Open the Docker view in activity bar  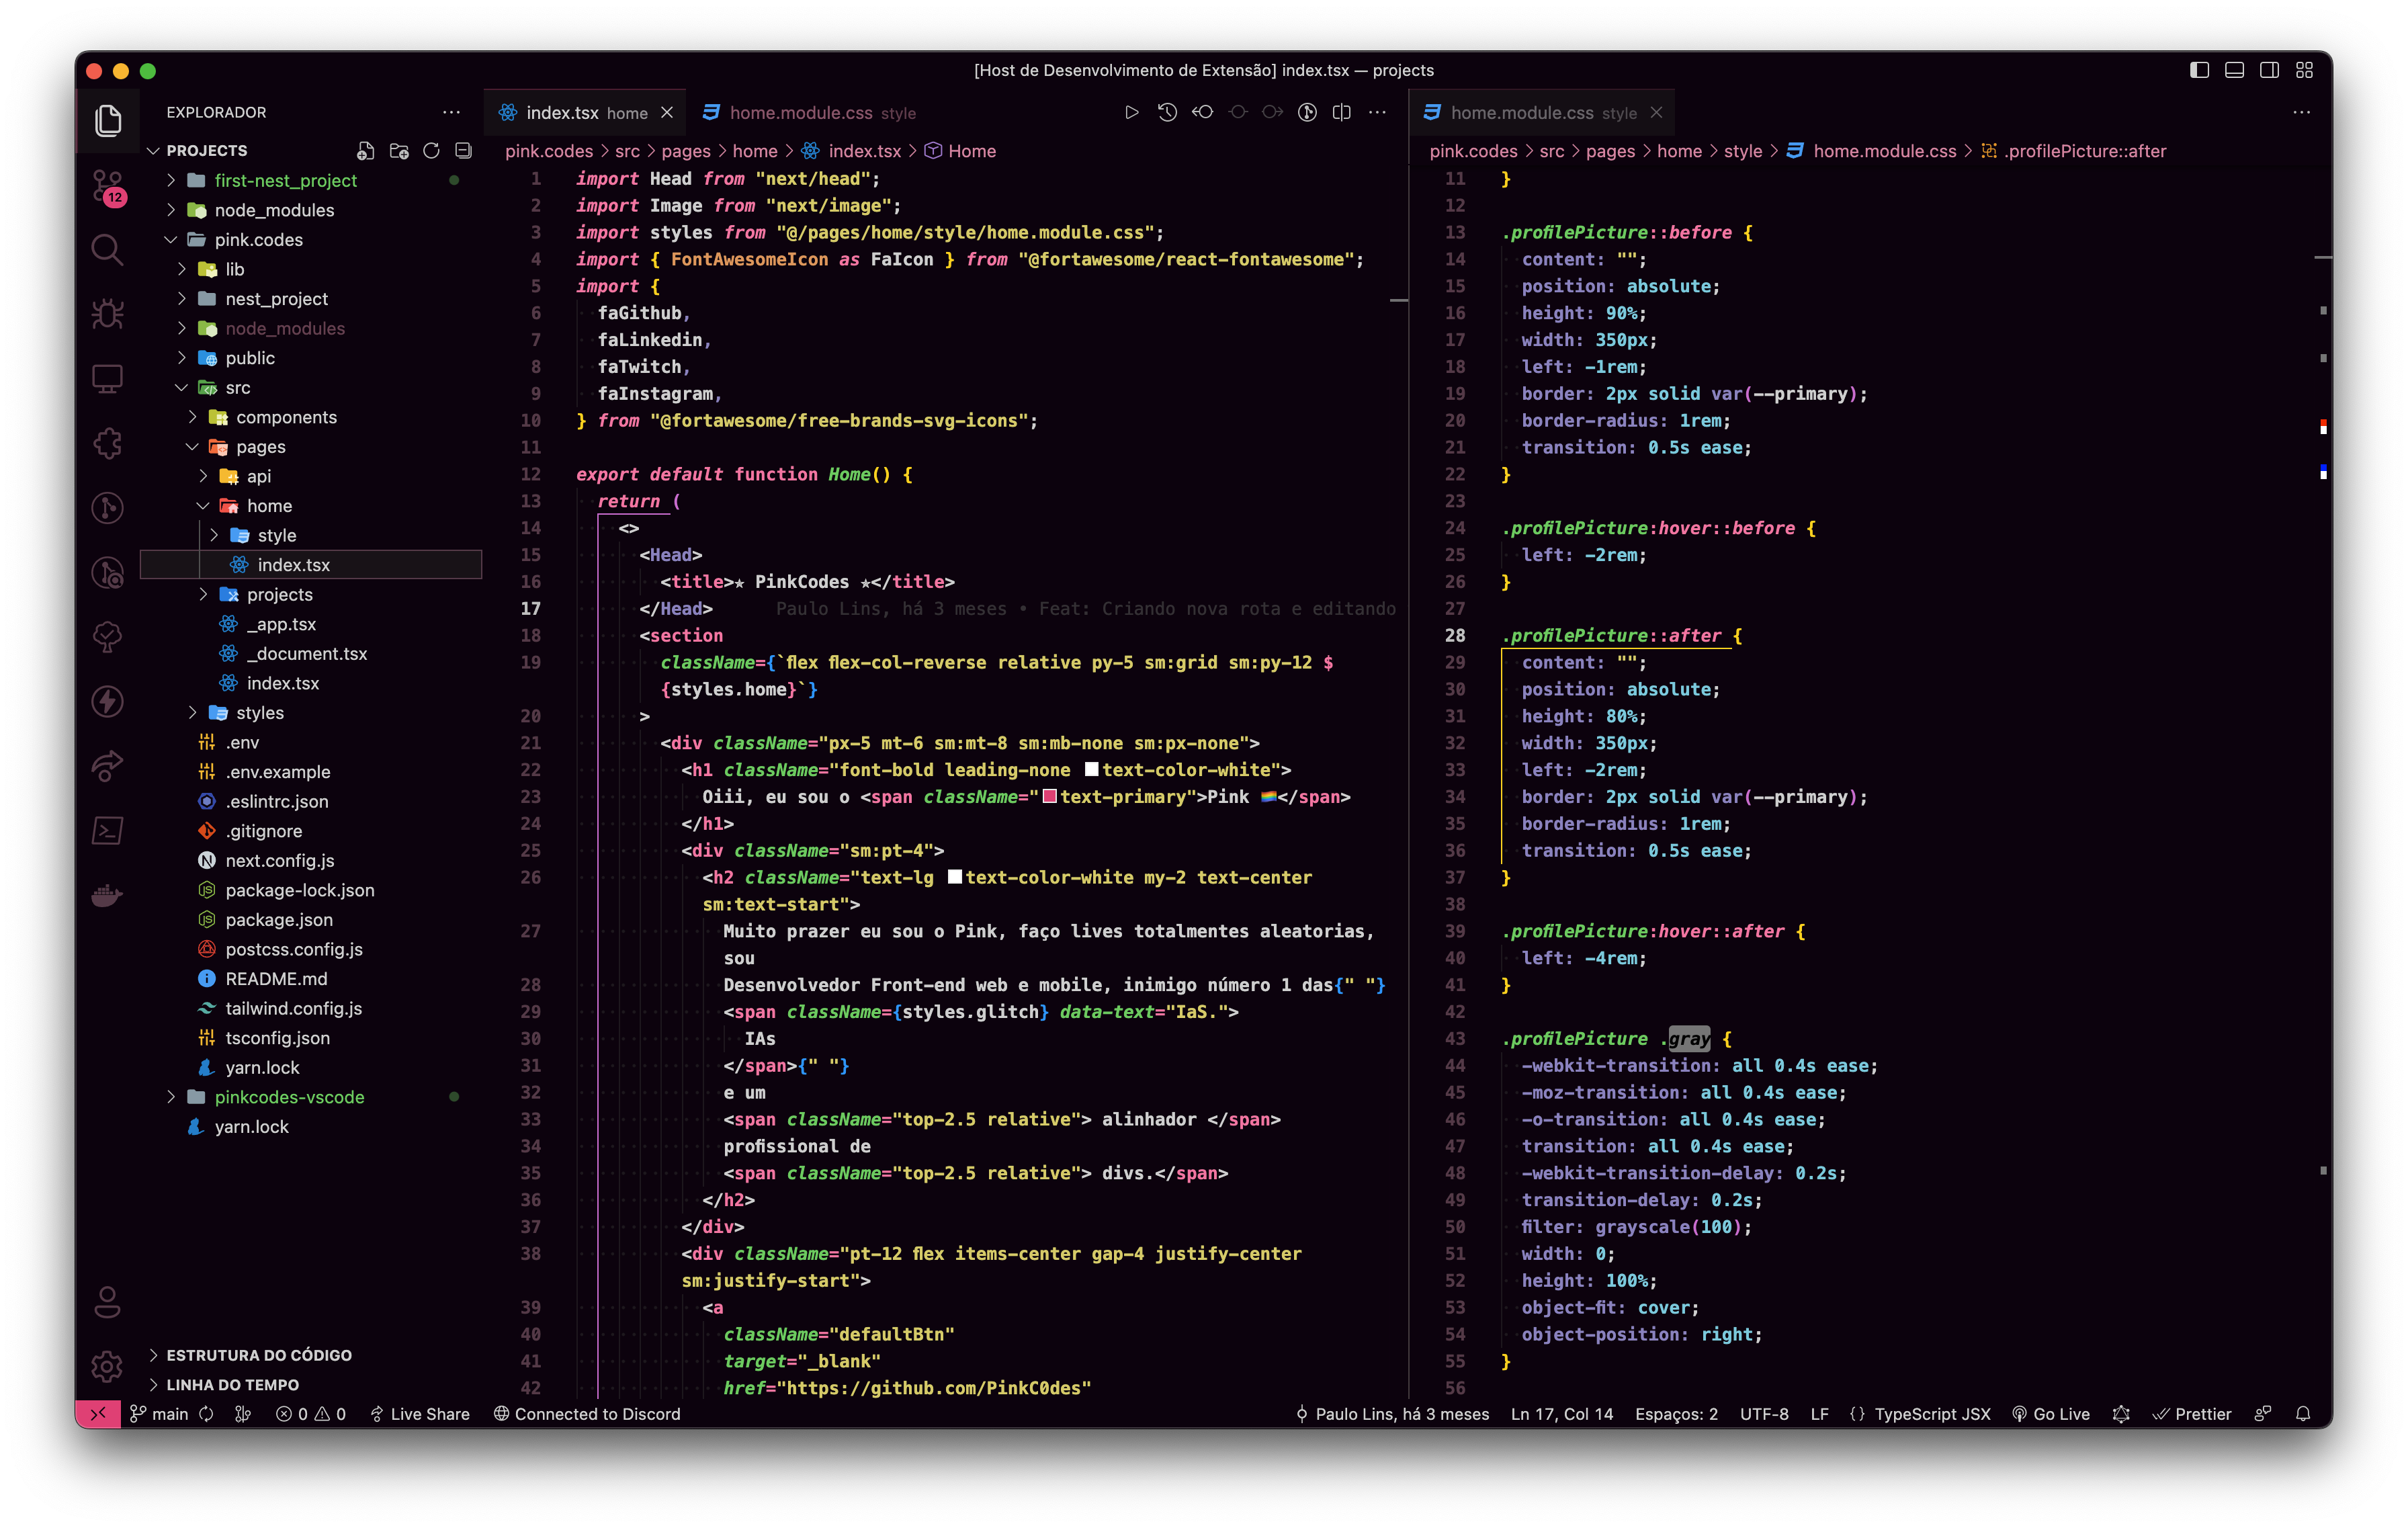pyautogui.click(x=107, y=895)
